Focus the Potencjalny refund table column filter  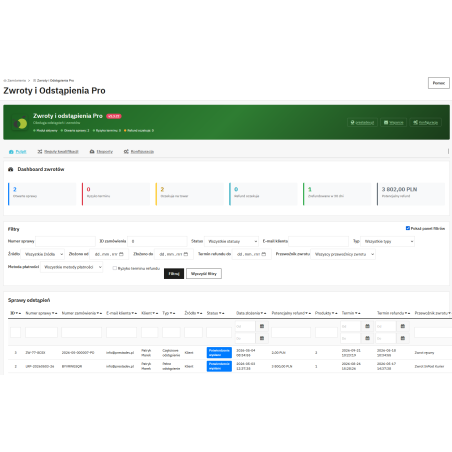[291, 332]
